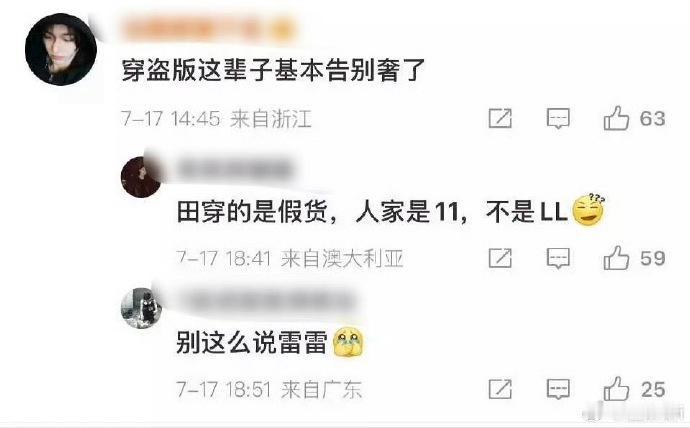
Task: Repost the comment from 澳大利亚
Action: click(500, 258)
